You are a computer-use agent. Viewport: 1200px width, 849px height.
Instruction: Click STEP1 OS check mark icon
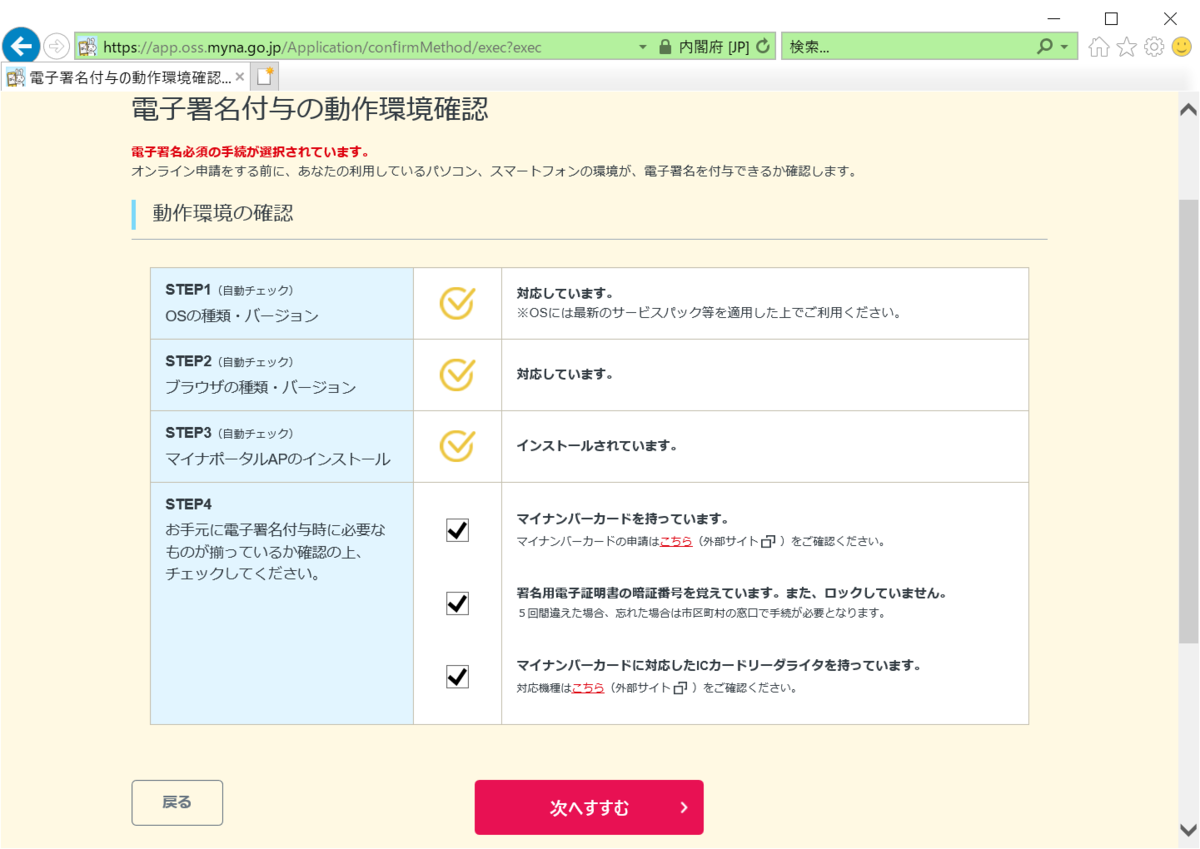pos(457,303)
